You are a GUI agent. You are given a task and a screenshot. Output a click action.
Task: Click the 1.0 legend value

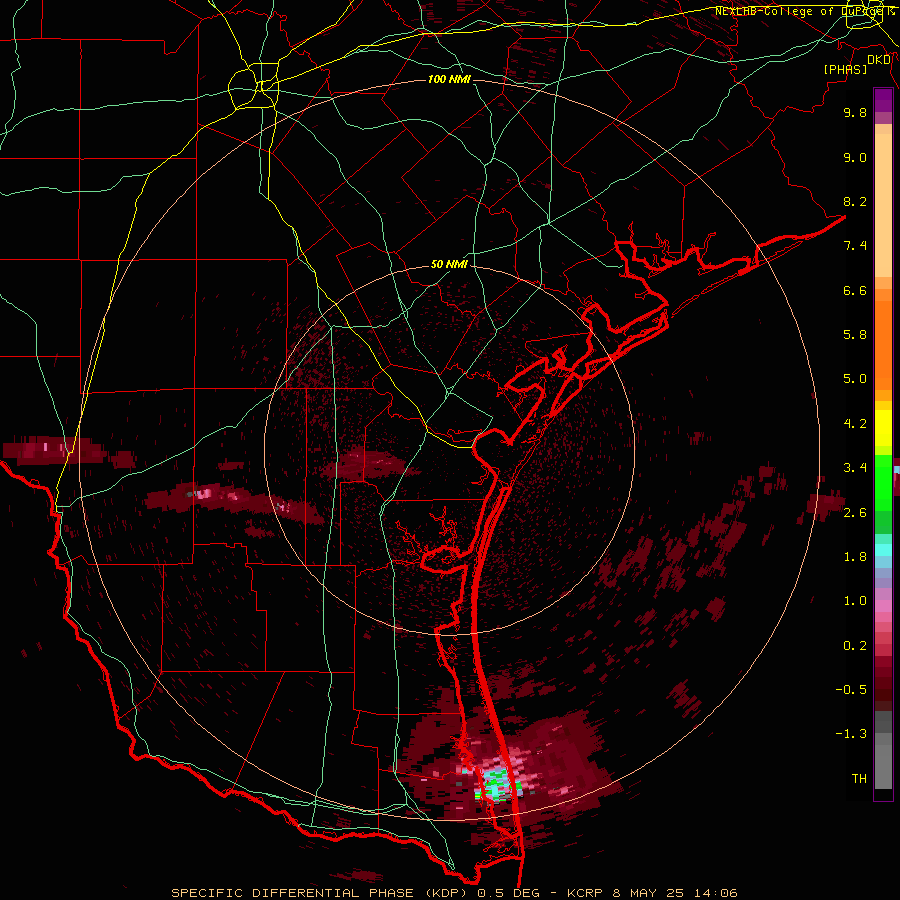855,601
